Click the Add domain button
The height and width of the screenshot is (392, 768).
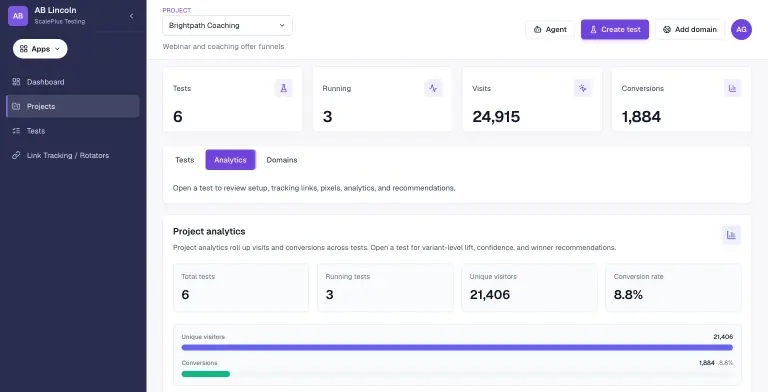pos(690,29)
